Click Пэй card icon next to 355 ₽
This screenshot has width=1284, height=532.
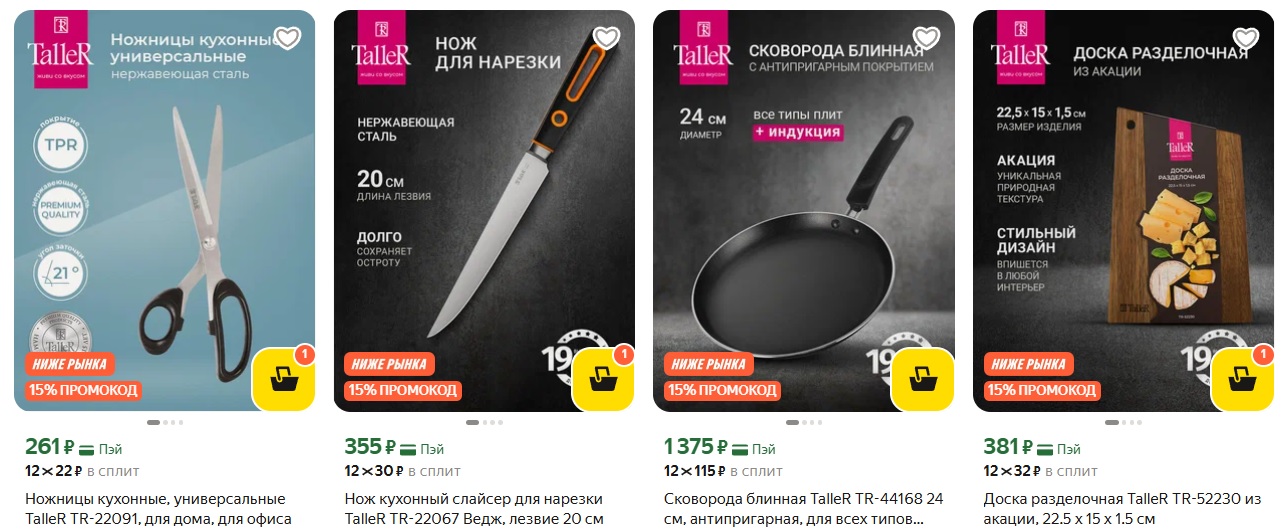[x=407, y=449]
